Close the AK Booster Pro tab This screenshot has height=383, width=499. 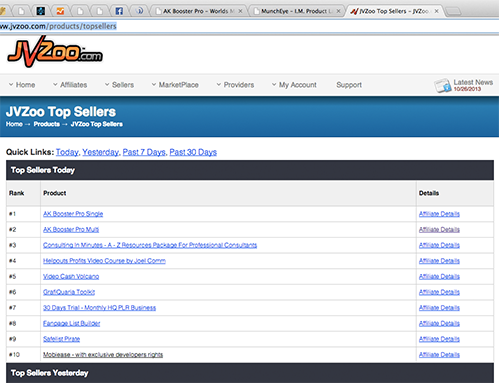240,11
